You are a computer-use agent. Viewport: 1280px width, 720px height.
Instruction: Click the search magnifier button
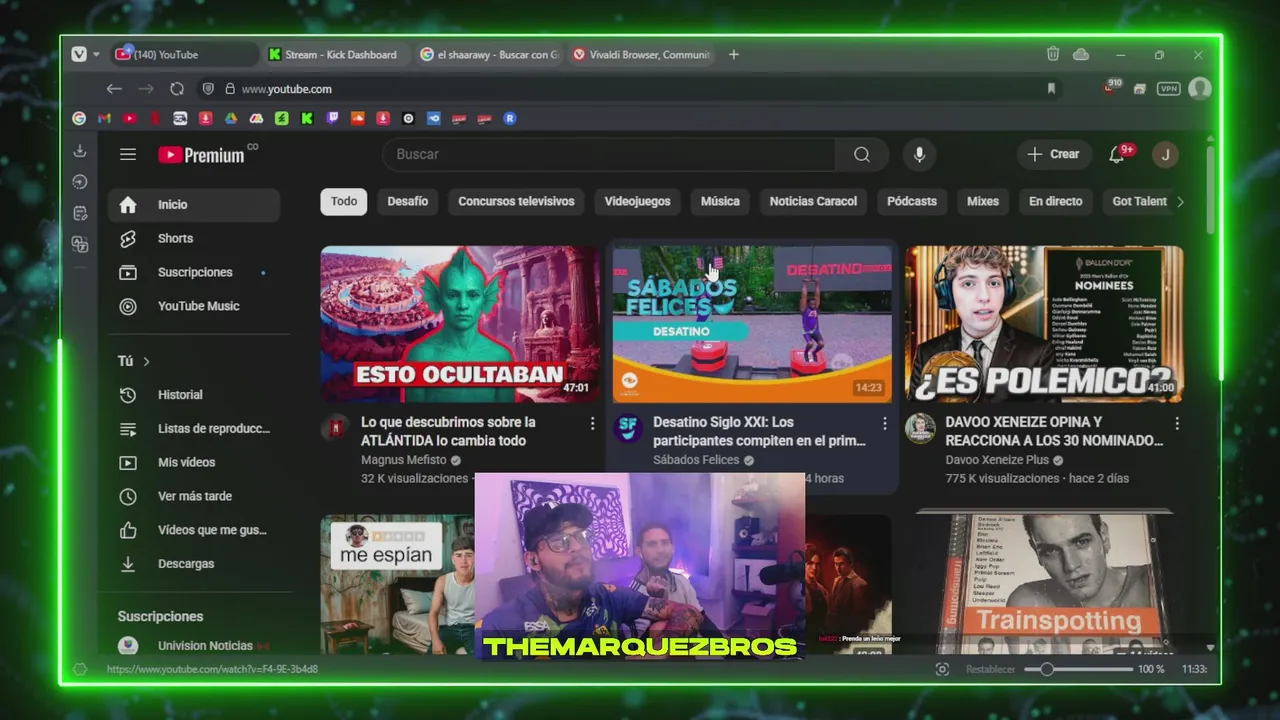click(862, 154)
